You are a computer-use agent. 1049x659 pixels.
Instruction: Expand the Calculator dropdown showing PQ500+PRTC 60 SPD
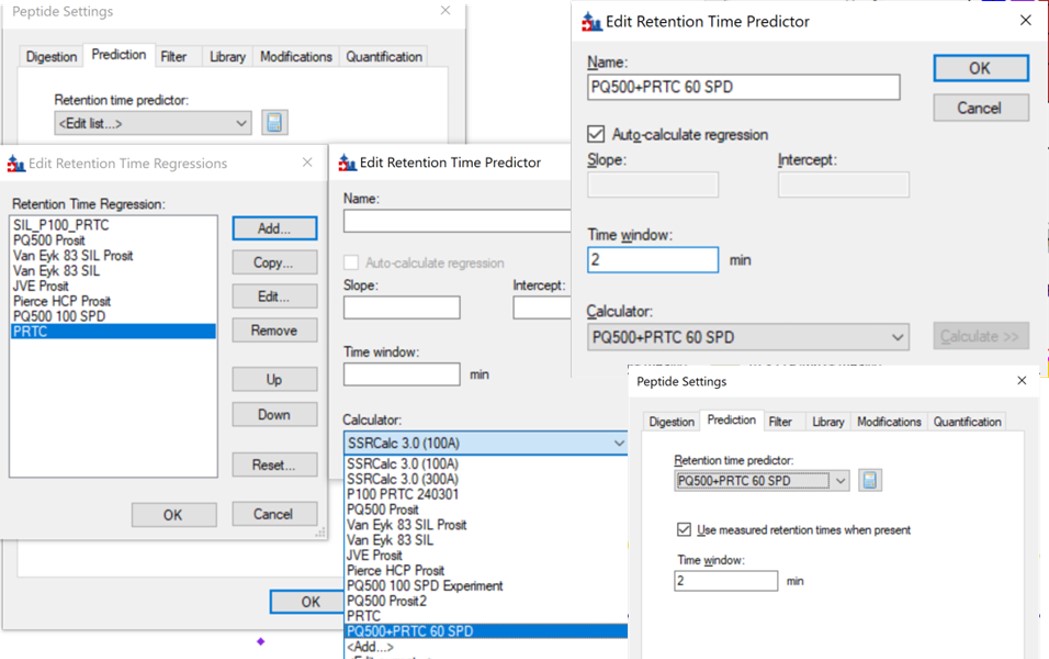point(748,337)
